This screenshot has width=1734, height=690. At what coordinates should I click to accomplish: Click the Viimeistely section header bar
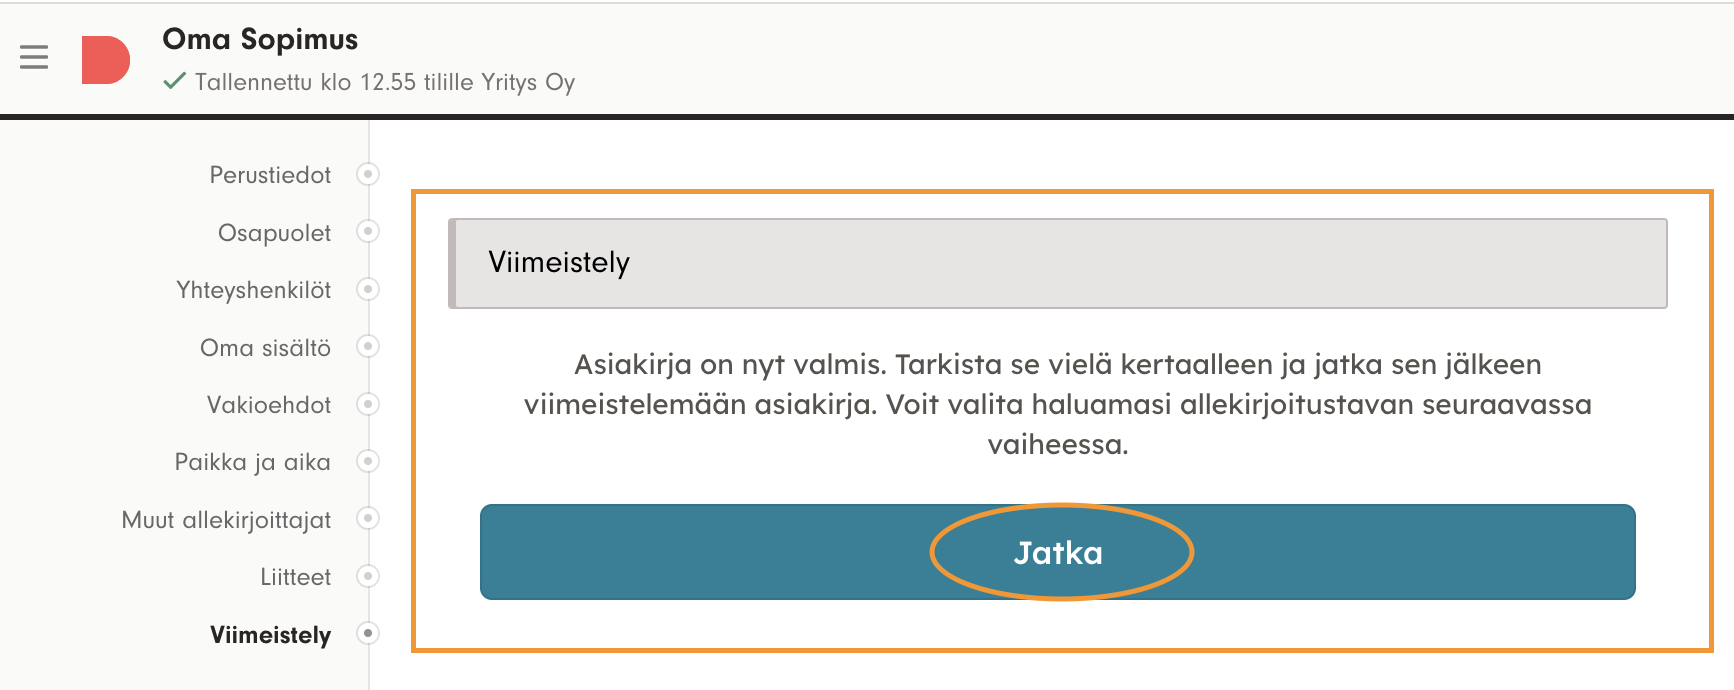tap(1058, 263)
